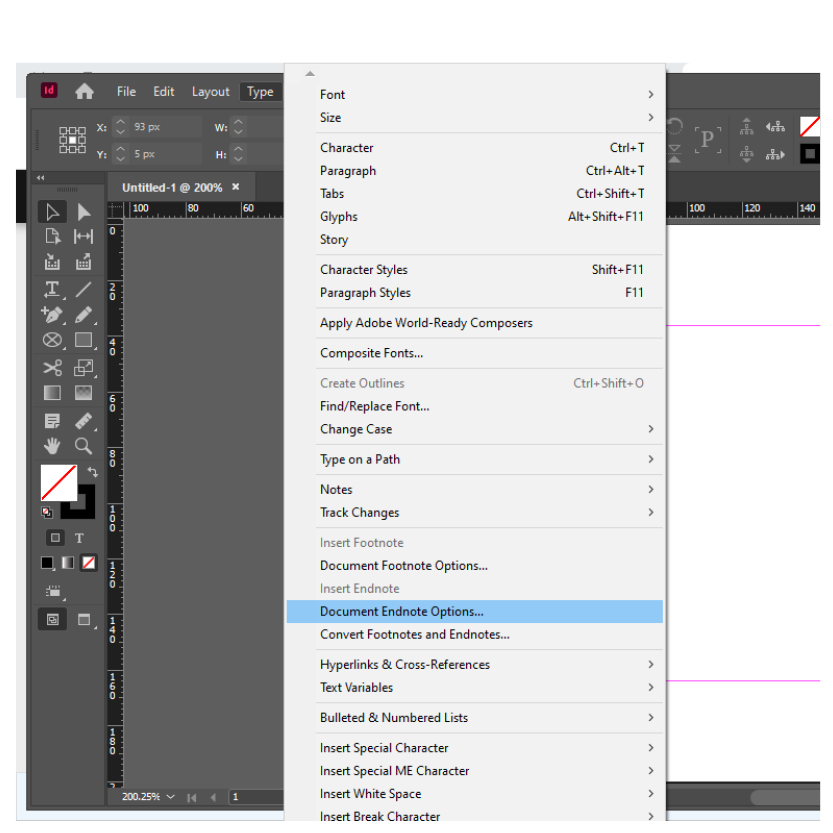Image resolution: width=833 pixels, height=833 pixels.
Task: Open the Layout menu
Action: [x=210, y=91]
